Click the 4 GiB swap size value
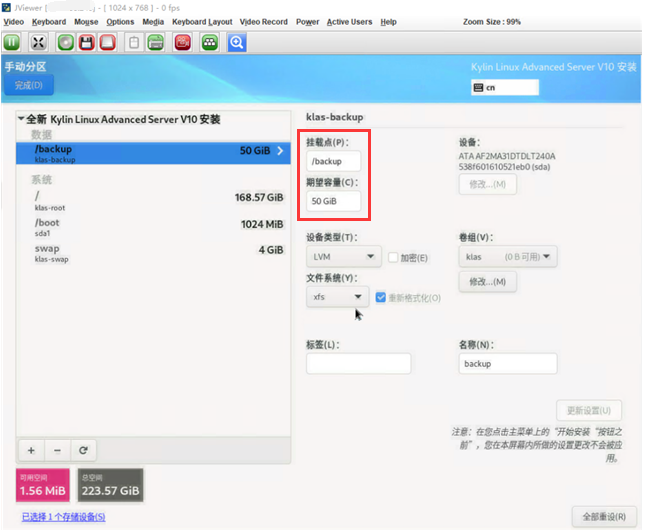 click(x=271, y=250)
